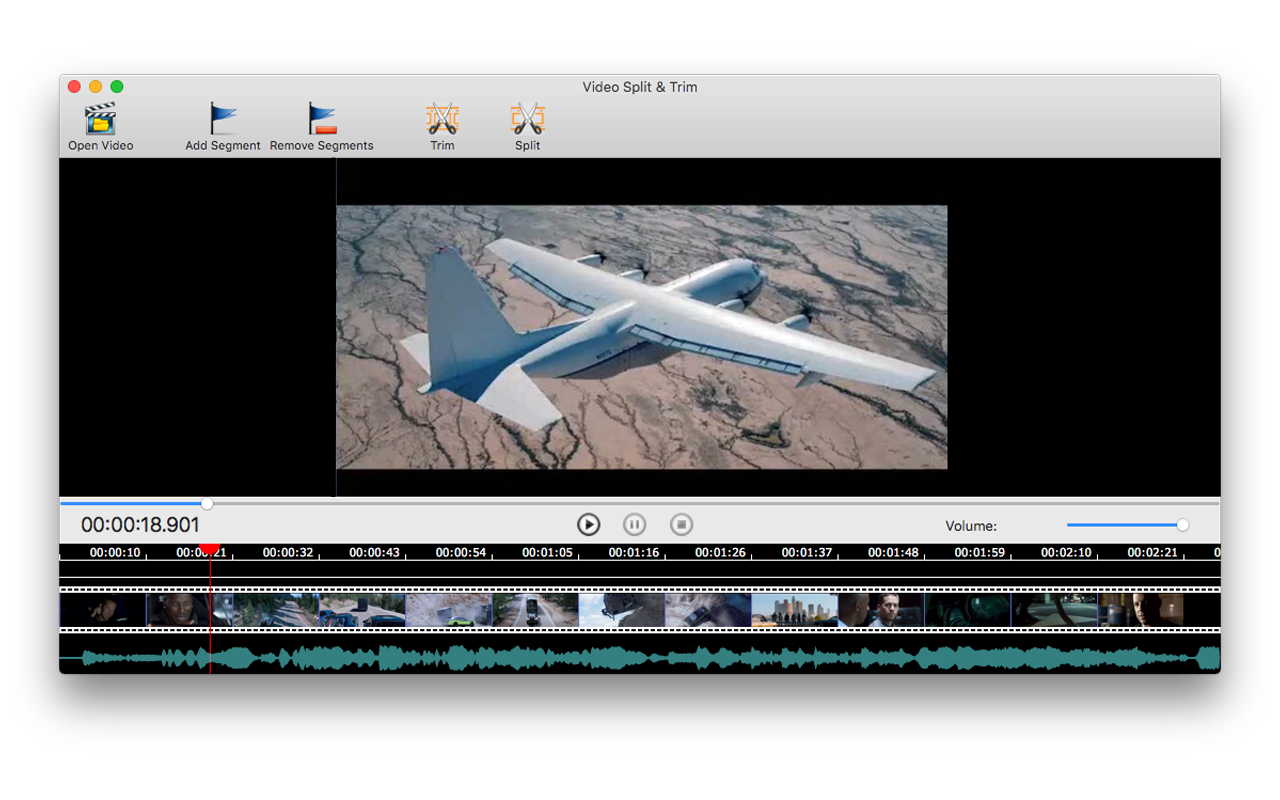This screenshot has width=1280, height=800.
Task: Click the first filmstrip thumbnail of the man's face
Action: pos(103,610)
